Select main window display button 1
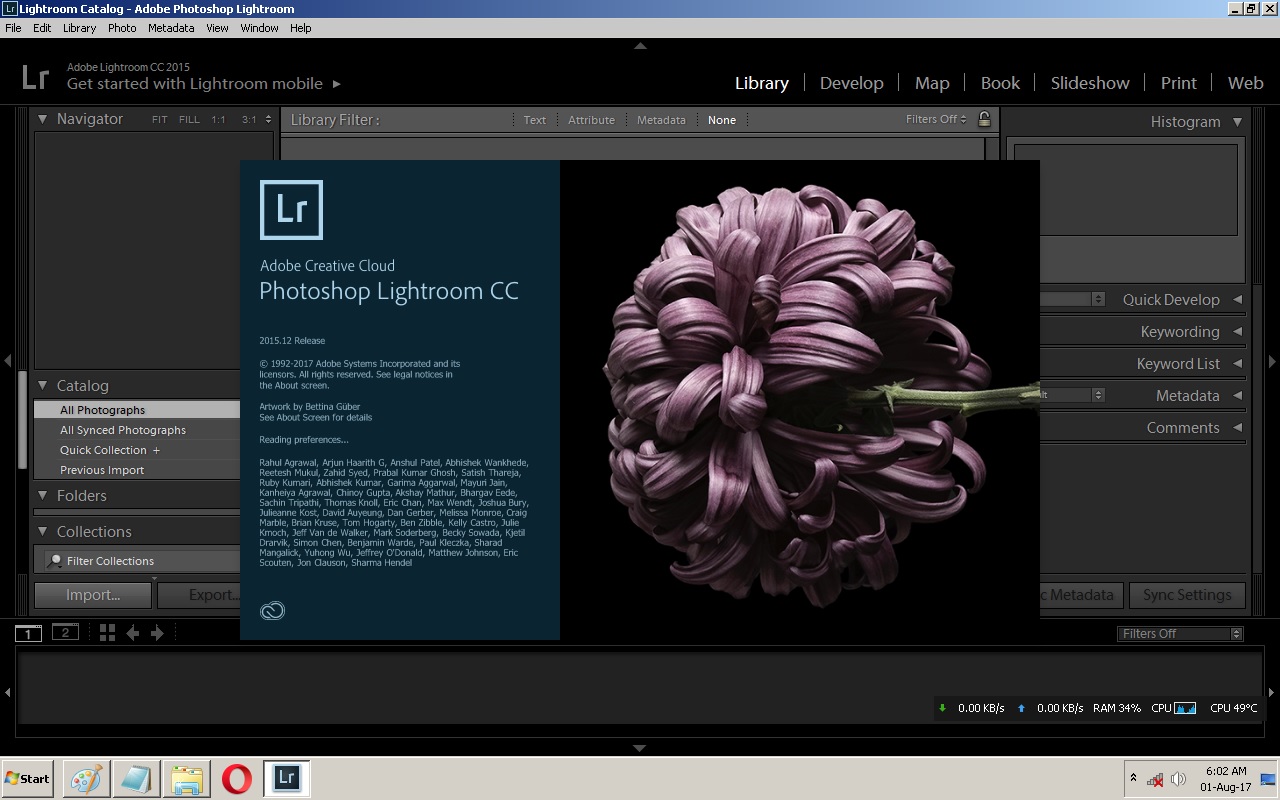The height and width of the screenshot is (800, 1280). 28,633
